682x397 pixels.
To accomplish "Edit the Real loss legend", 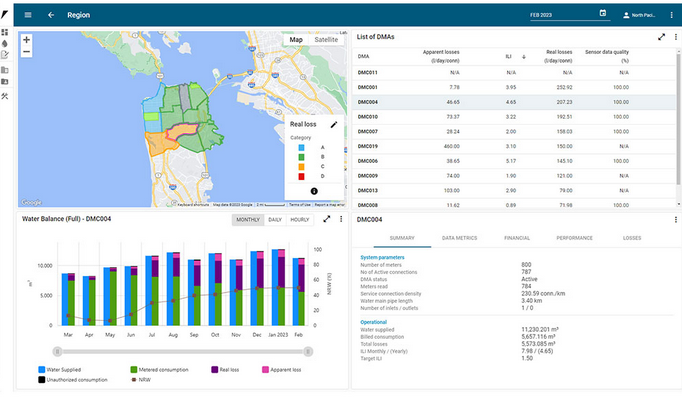I will [x=334, y=125].
